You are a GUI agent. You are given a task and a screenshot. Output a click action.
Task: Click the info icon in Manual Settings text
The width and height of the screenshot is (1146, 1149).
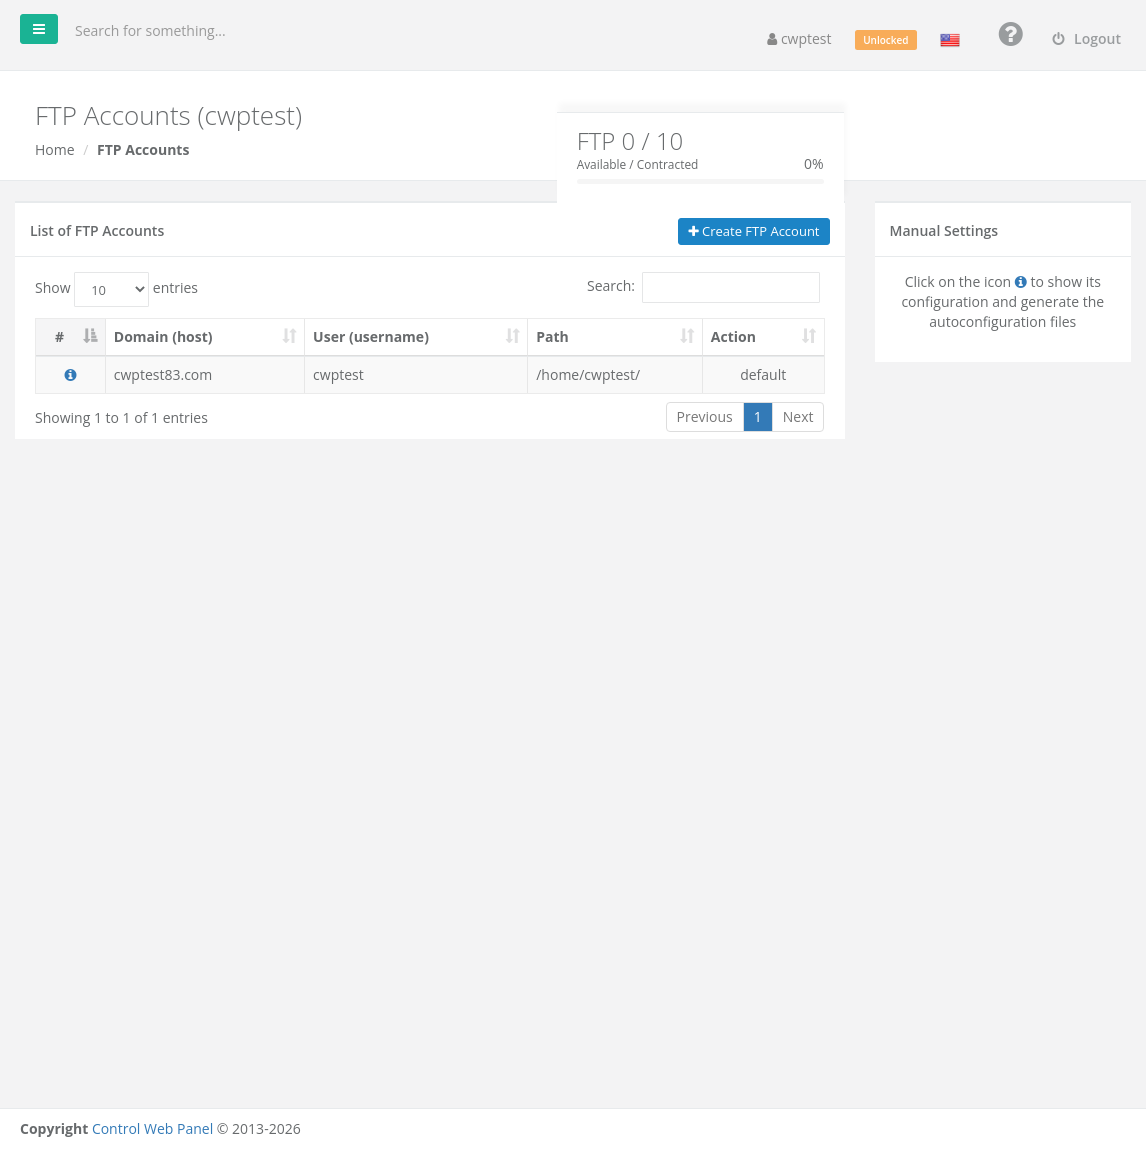[x=1021, y=282]
